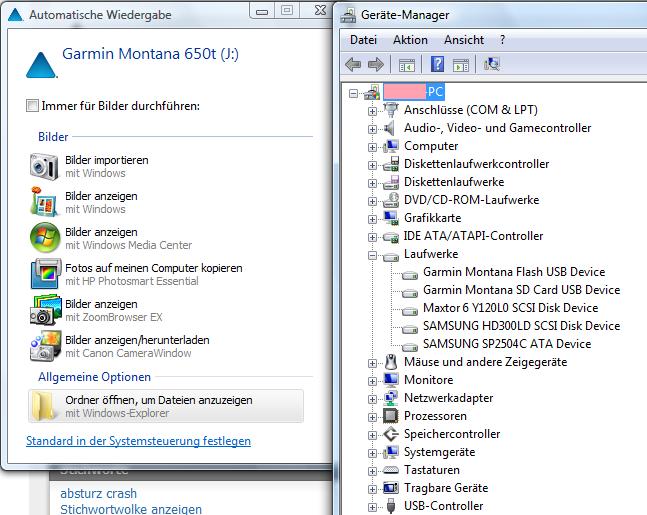647x515 pixels.
Task: Choose 'Bilder importieren mit Windows'
Action: tap(106, 166)
